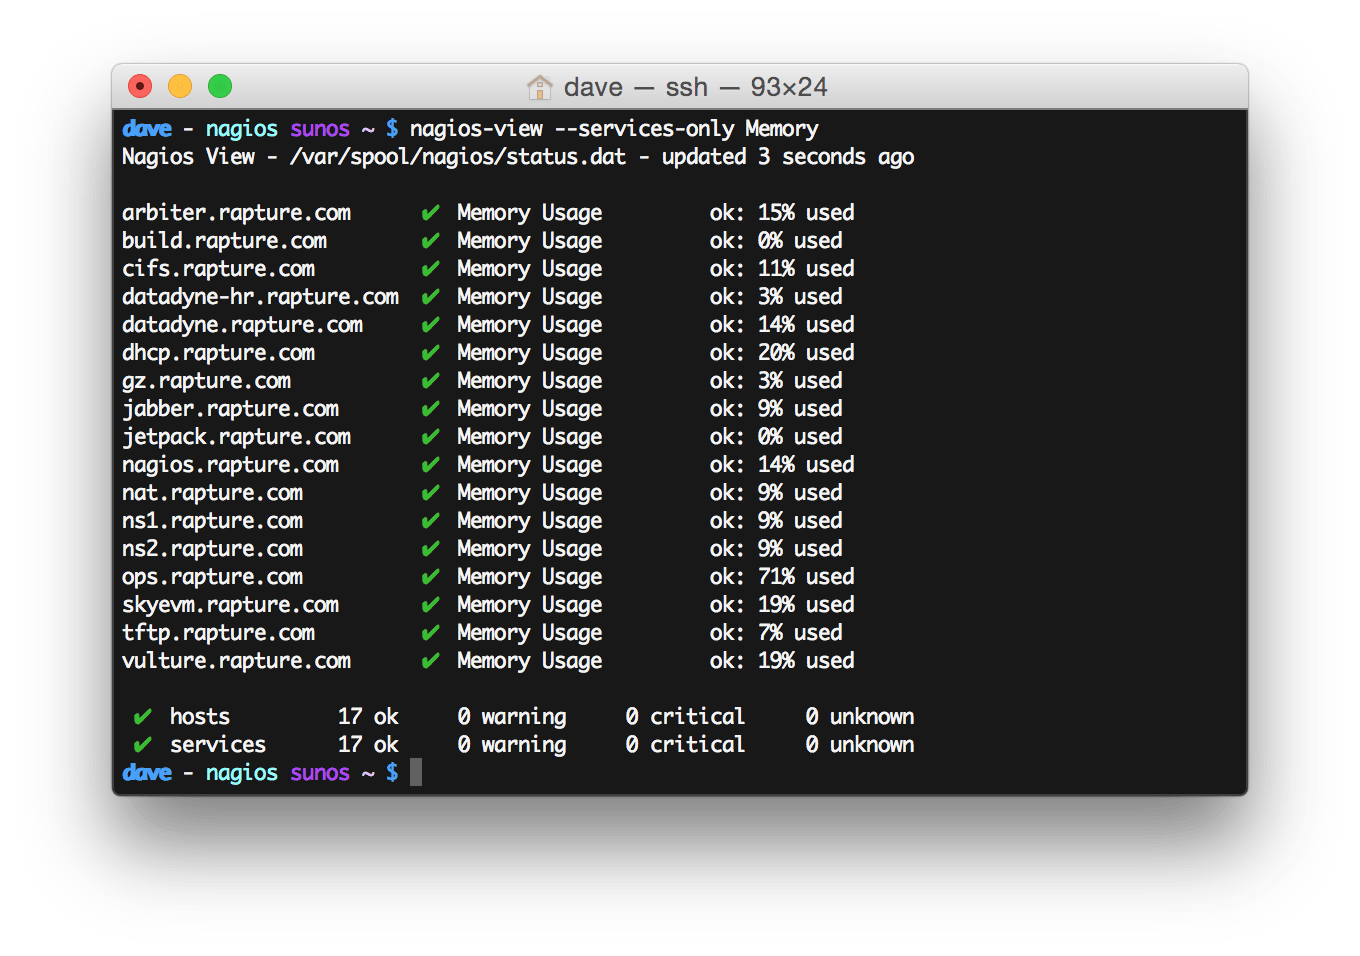Image resolution: width=1360 pixels, height=956 pixels.
Task: Click hostname 'datadyne.rapture.com'
Action: 242,325
